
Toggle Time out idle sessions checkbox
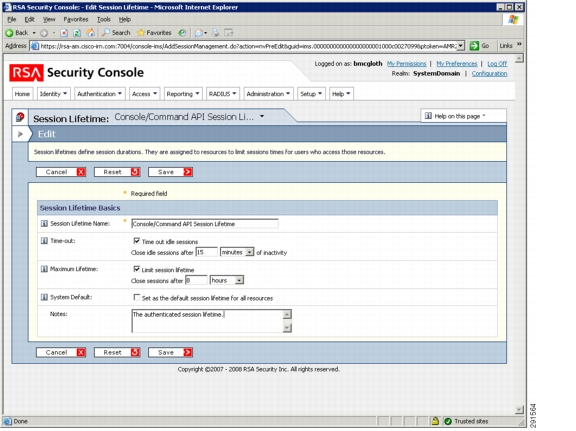tap(137, 241)
